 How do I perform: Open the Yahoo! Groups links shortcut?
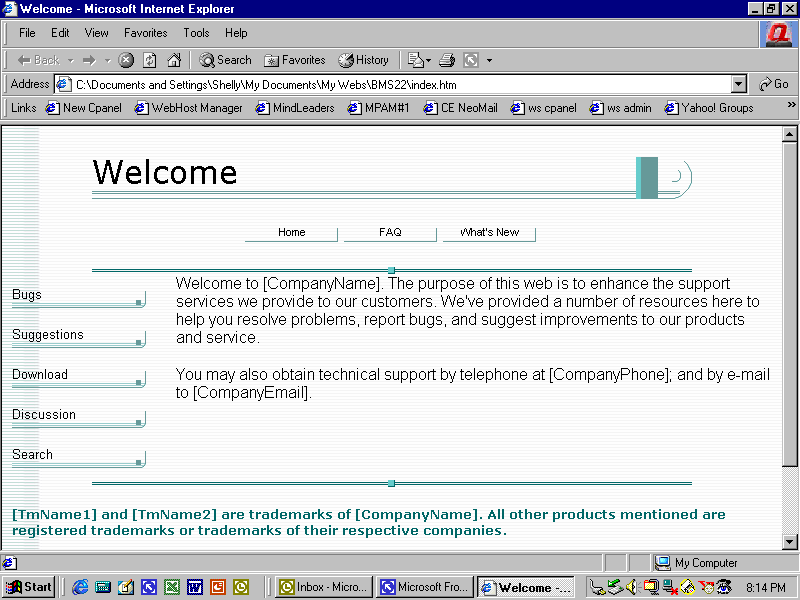709,108
